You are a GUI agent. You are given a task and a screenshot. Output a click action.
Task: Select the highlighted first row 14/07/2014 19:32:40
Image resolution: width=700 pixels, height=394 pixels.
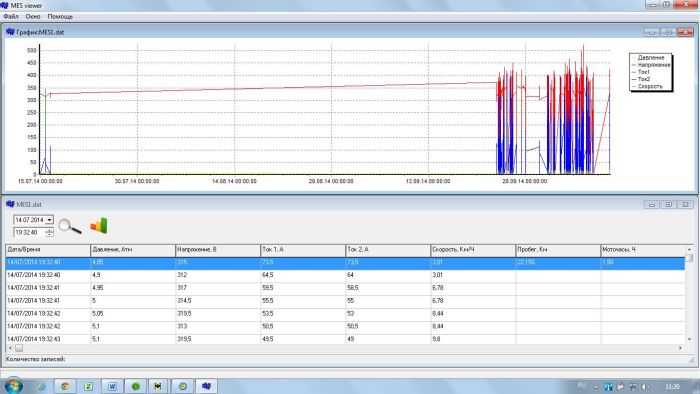(x=345, y=263)
